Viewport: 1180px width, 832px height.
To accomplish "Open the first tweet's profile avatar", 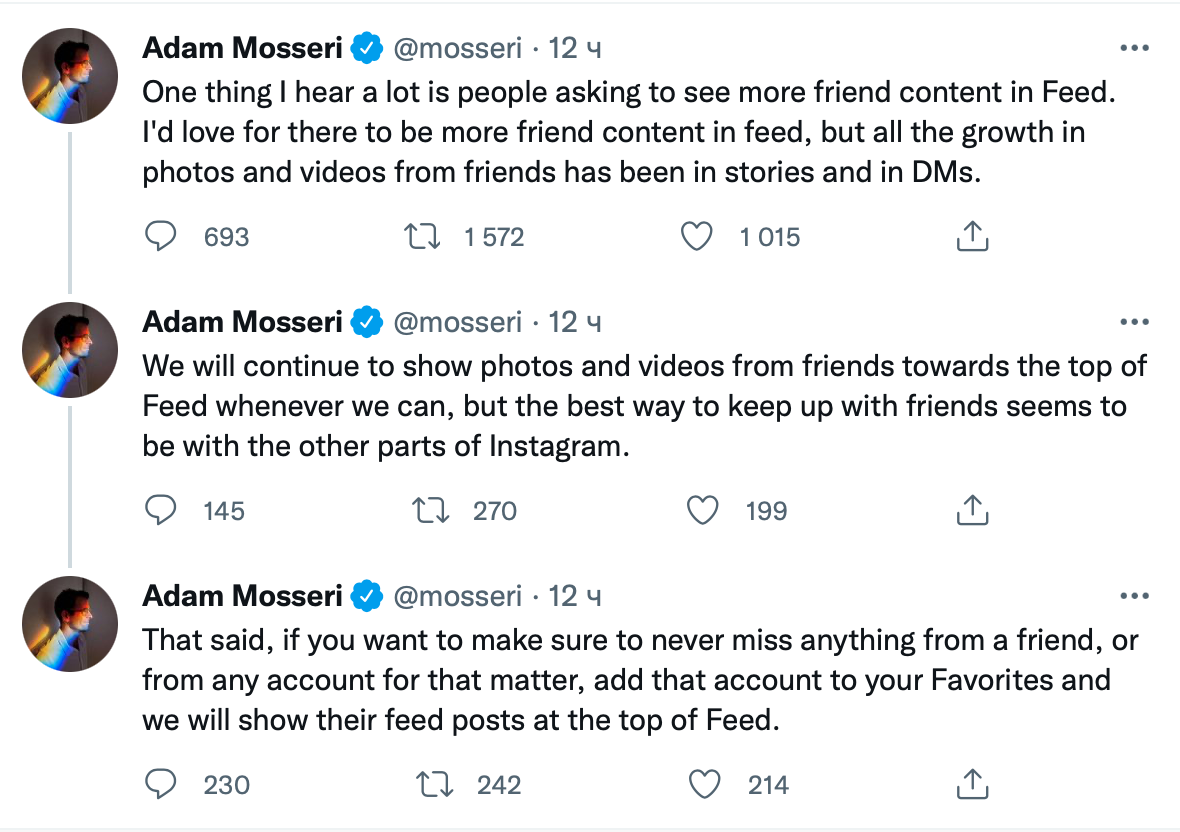I will point(70,75).
